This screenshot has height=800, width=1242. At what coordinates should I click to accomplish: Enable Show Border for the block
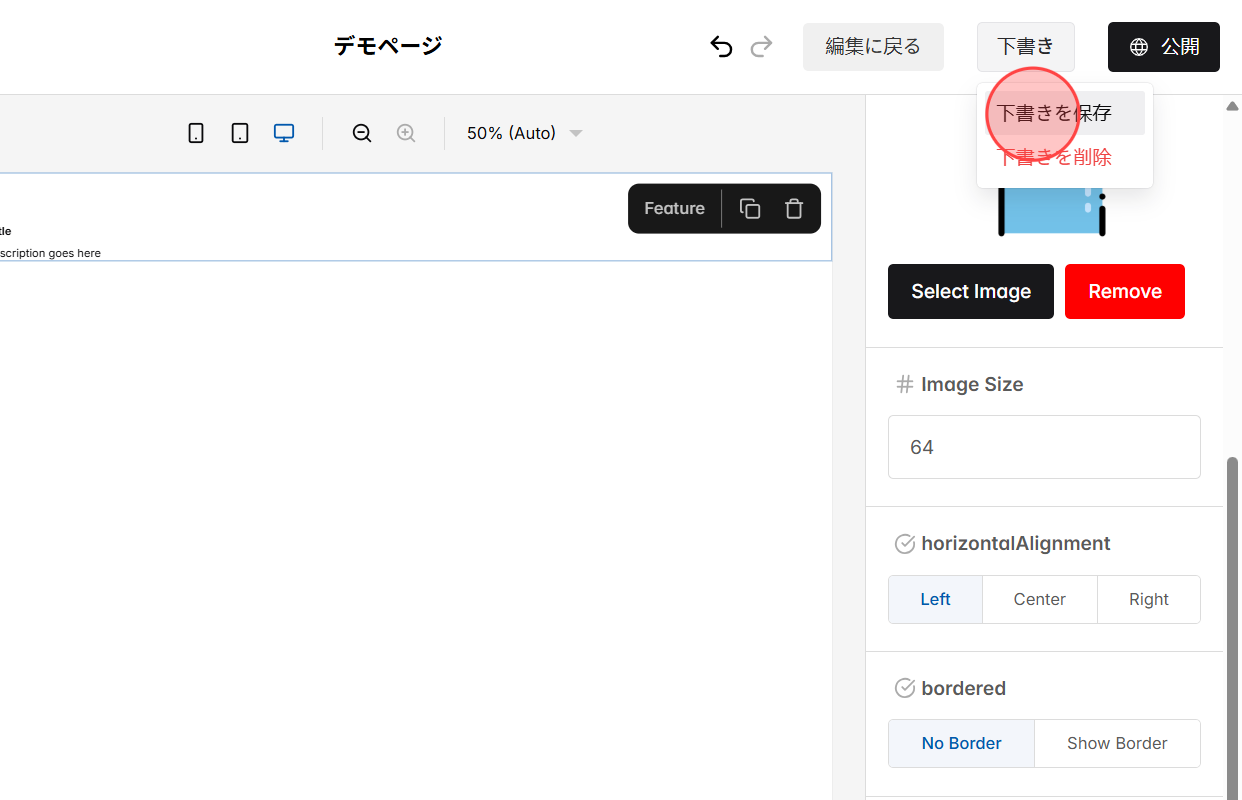pyautogui.click(x=1117, y=743)
